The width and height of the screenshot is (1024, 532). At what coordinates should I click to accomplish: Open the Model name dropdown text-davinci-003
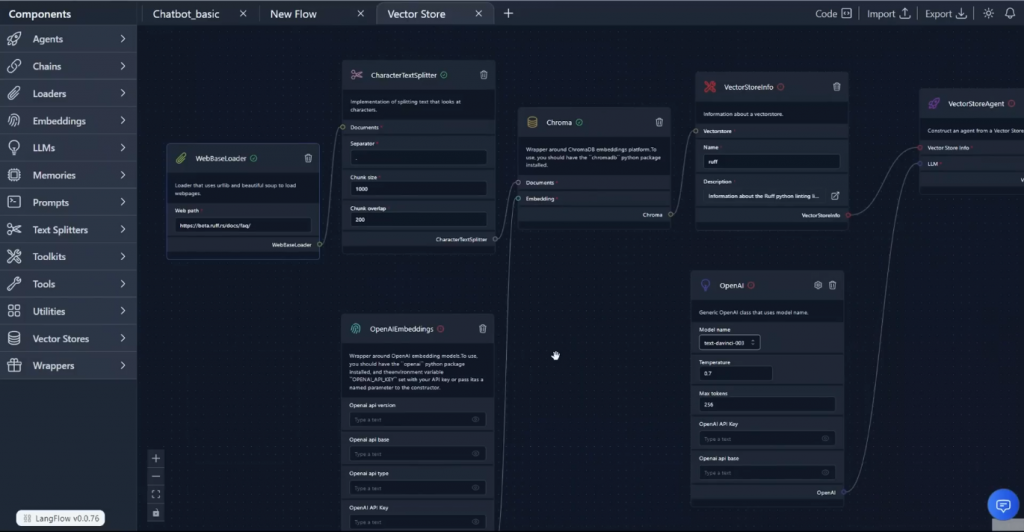[x=729, y=343]
